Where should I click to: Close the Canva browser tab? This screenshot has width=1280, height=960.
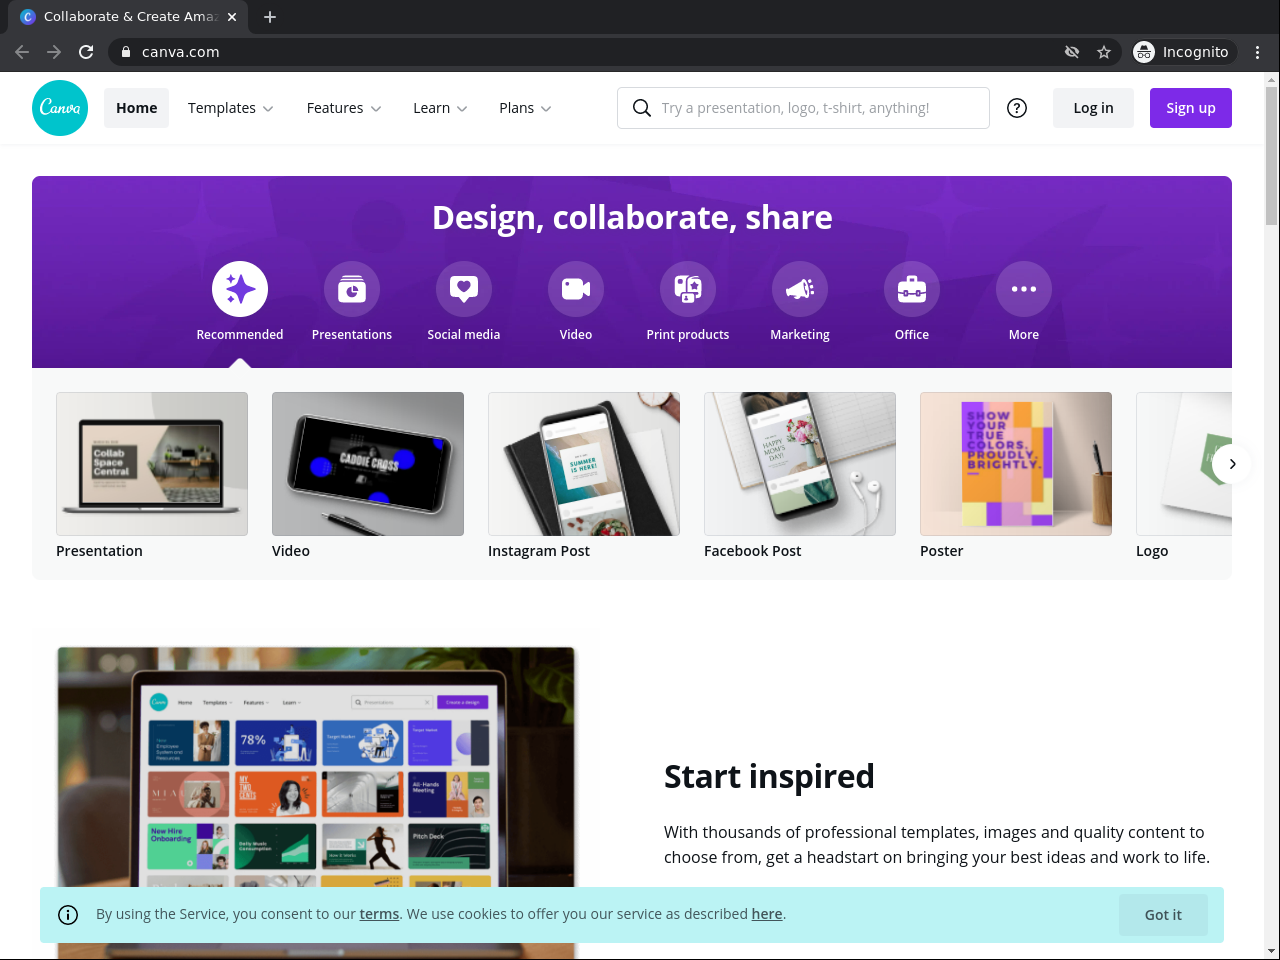232,17
